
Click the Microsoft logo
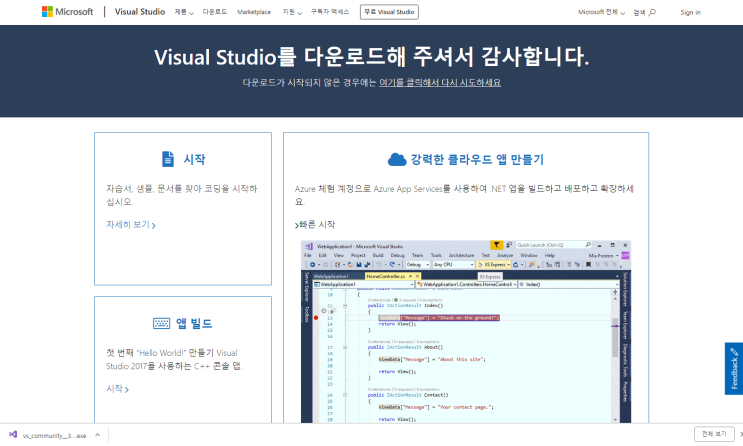point(67,12)
